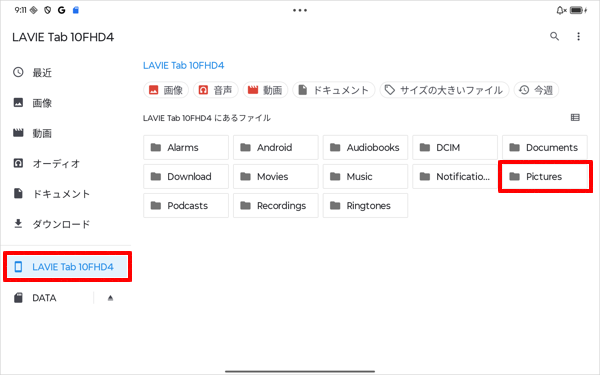Filter by ドキュメント chip
600x375 pixels.
pyautogui.click(x=334, y=90)
